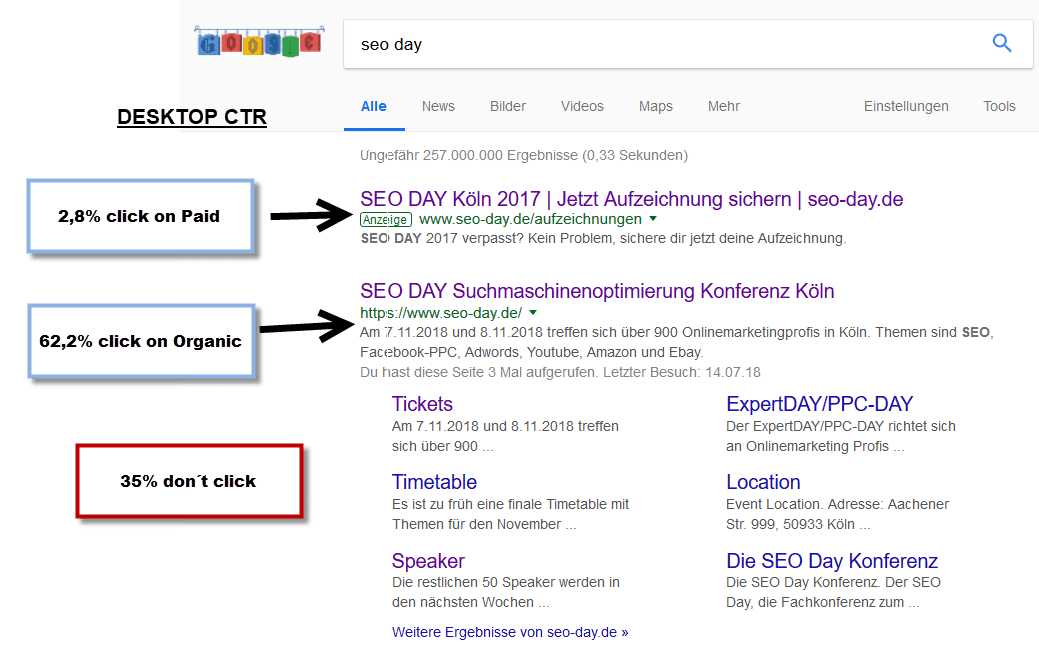
Task: Click the green www.seo-day.de/aufzeichnungen URL
Action: point(530,219)
